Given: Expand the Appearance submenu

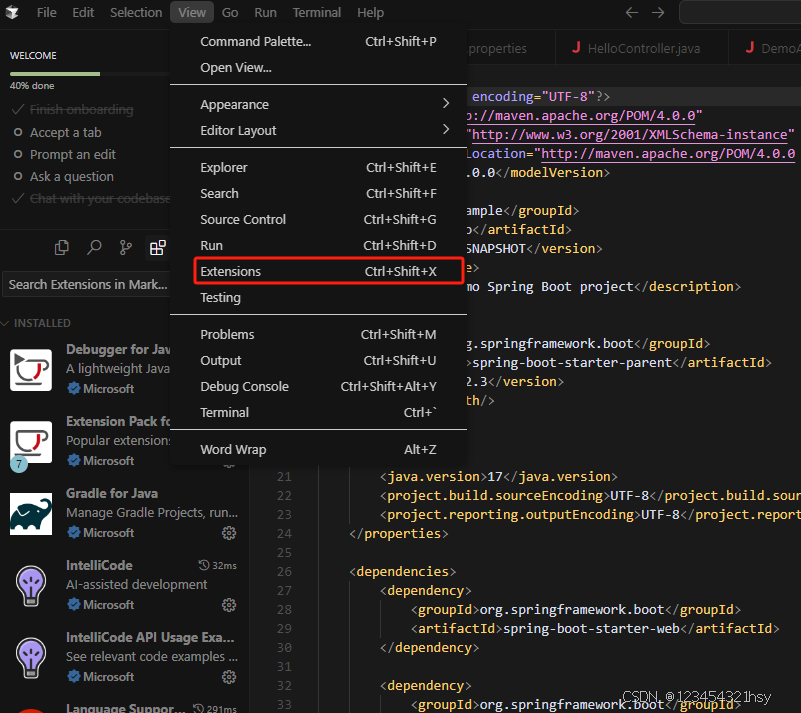Looking at the screenshot, I should [318, 104].
